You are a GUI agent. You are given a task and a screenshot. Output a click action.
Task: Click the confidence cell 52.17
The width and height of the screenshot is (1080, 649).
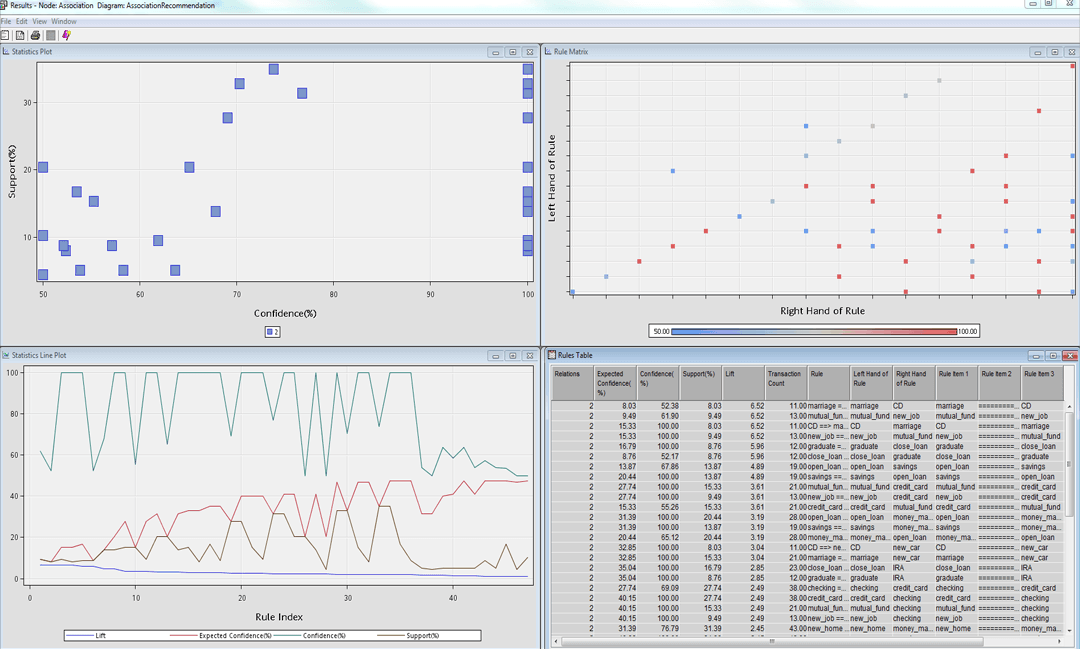click(658, 457)
